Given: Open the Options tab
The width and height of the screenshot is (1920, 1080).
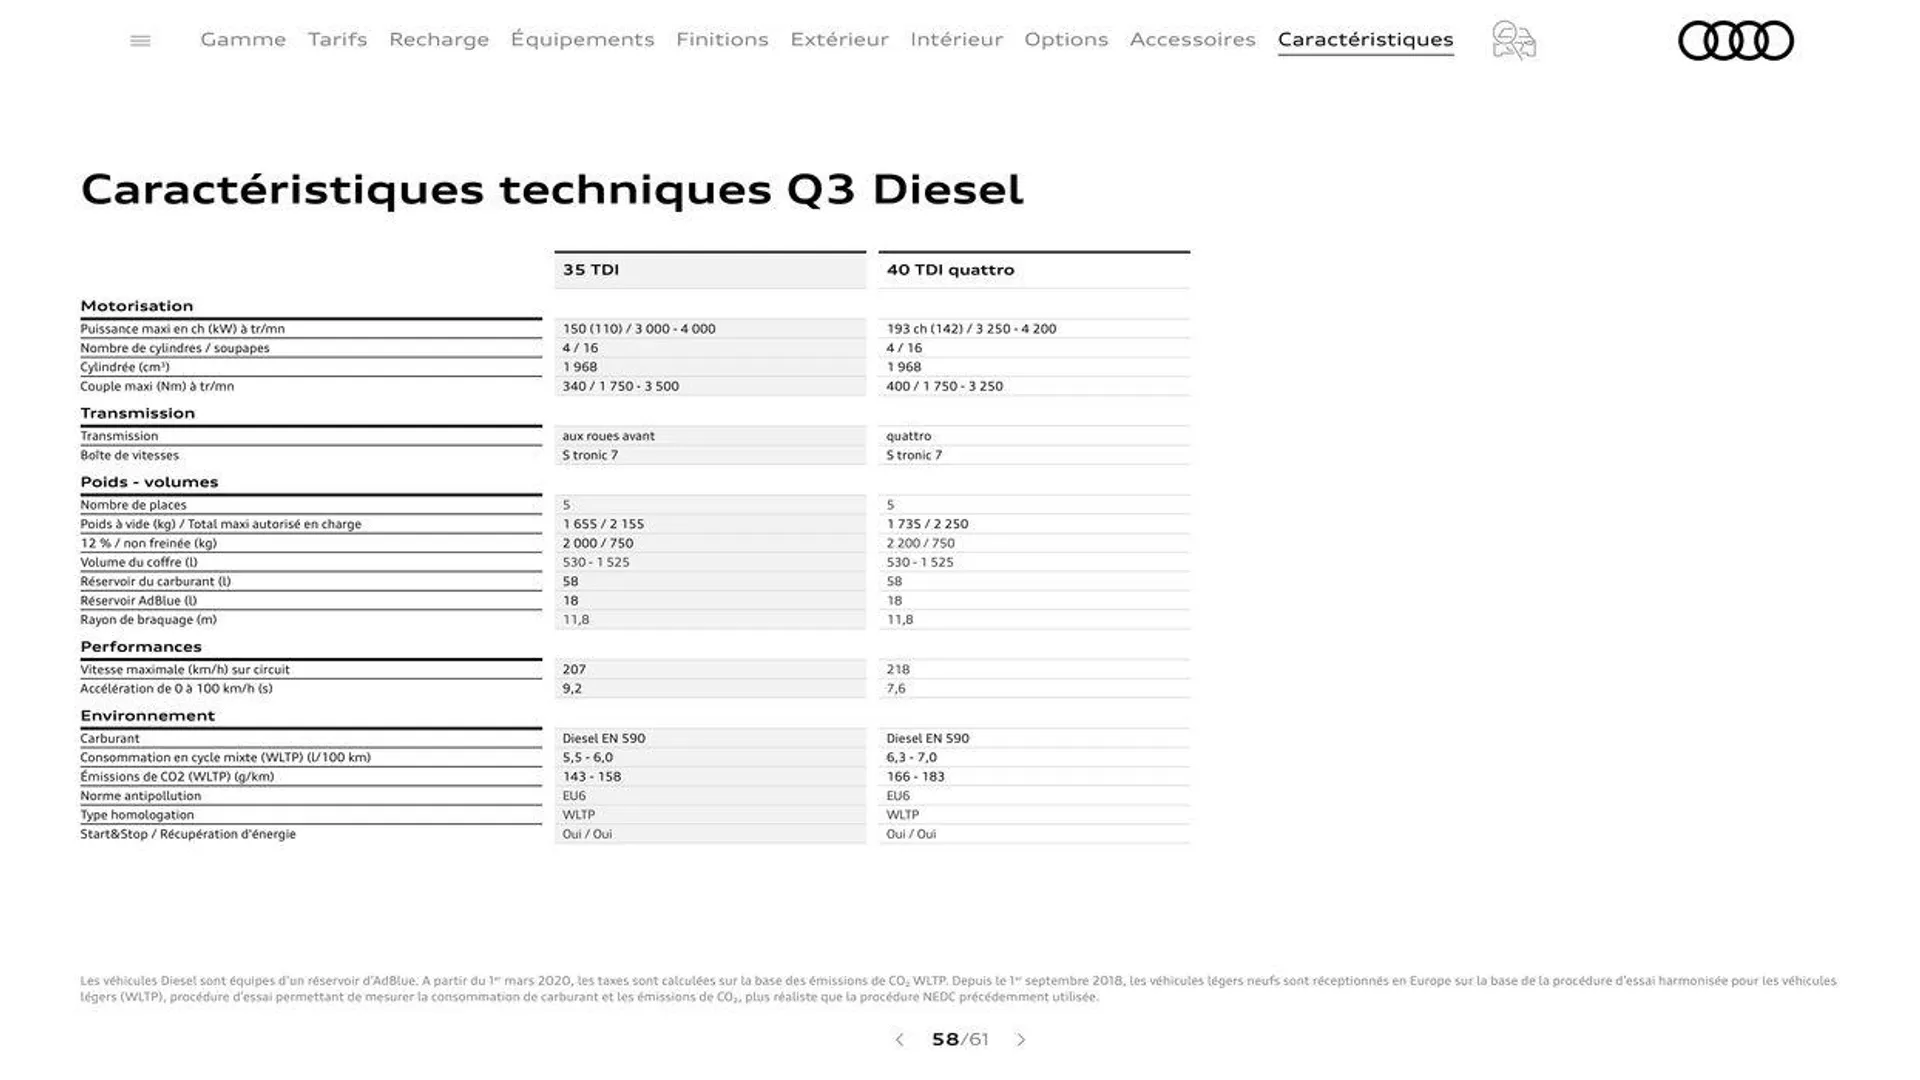Looking at the screenshot, I should 1066,39.
